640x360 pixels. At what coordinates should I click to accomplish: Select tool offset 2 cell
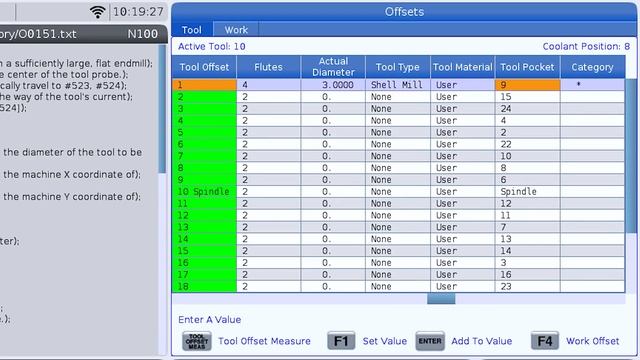click(204, 97)
